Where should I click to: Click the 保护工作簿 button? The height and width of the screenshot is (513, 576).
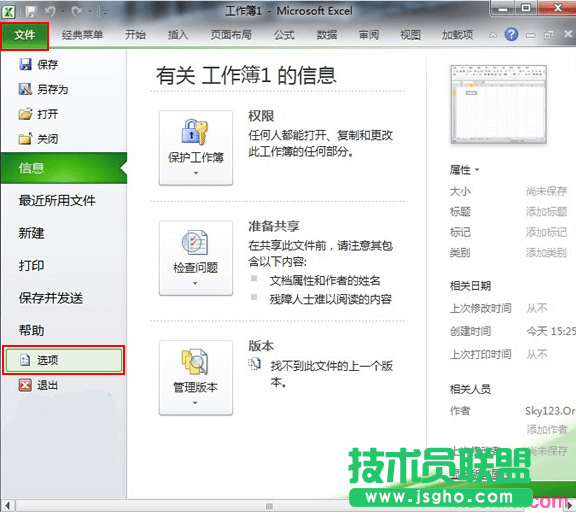click(196, 148)
